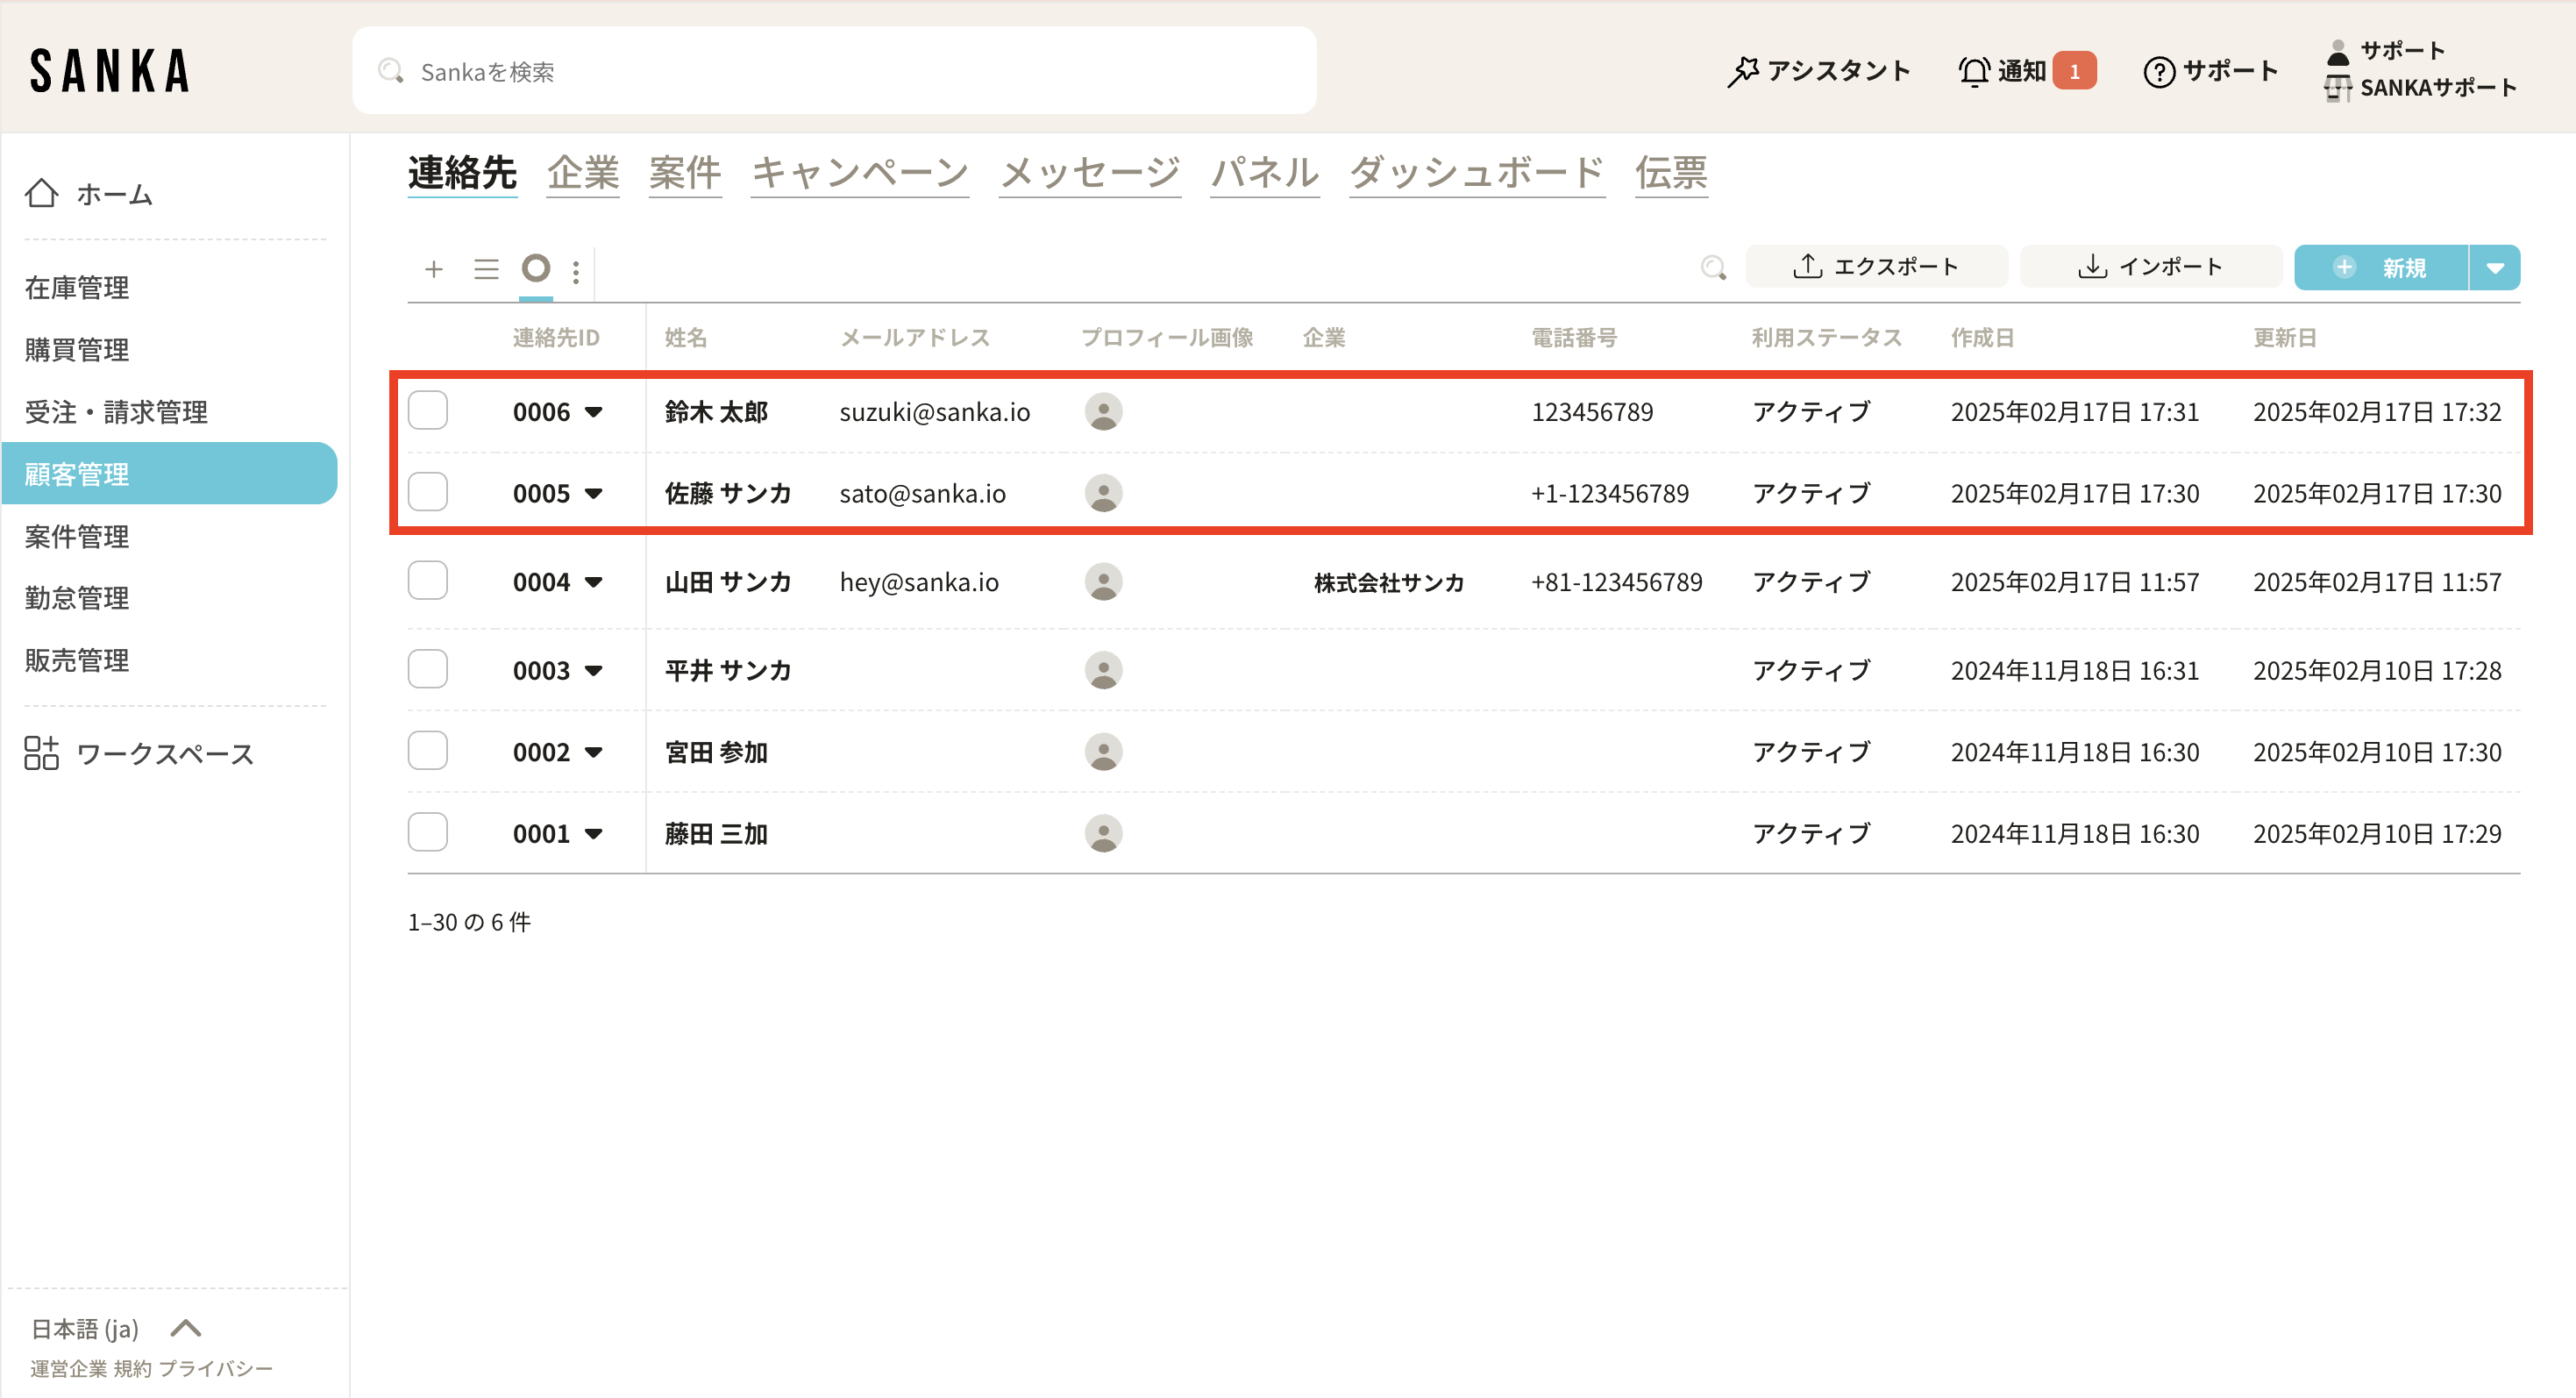
Task: Open the arrow dropdown beside 新規 button
Action: click(2494, 267)
